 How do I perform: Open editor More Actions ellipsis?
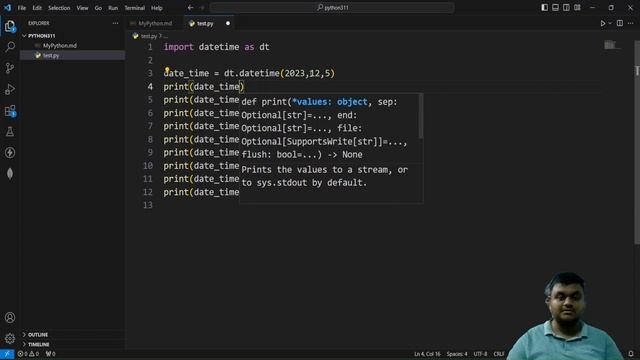point(631,23)
